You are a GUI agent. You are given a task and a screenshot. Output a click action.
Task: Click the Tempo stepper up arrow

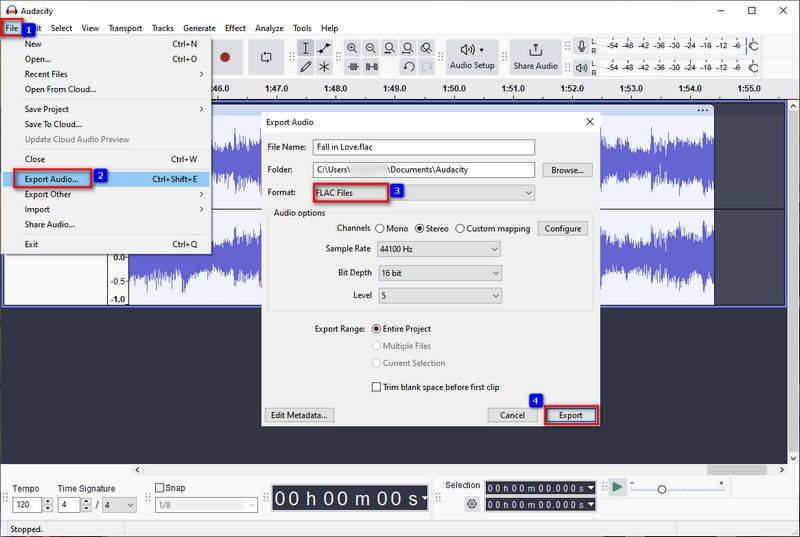click(47, 501)
